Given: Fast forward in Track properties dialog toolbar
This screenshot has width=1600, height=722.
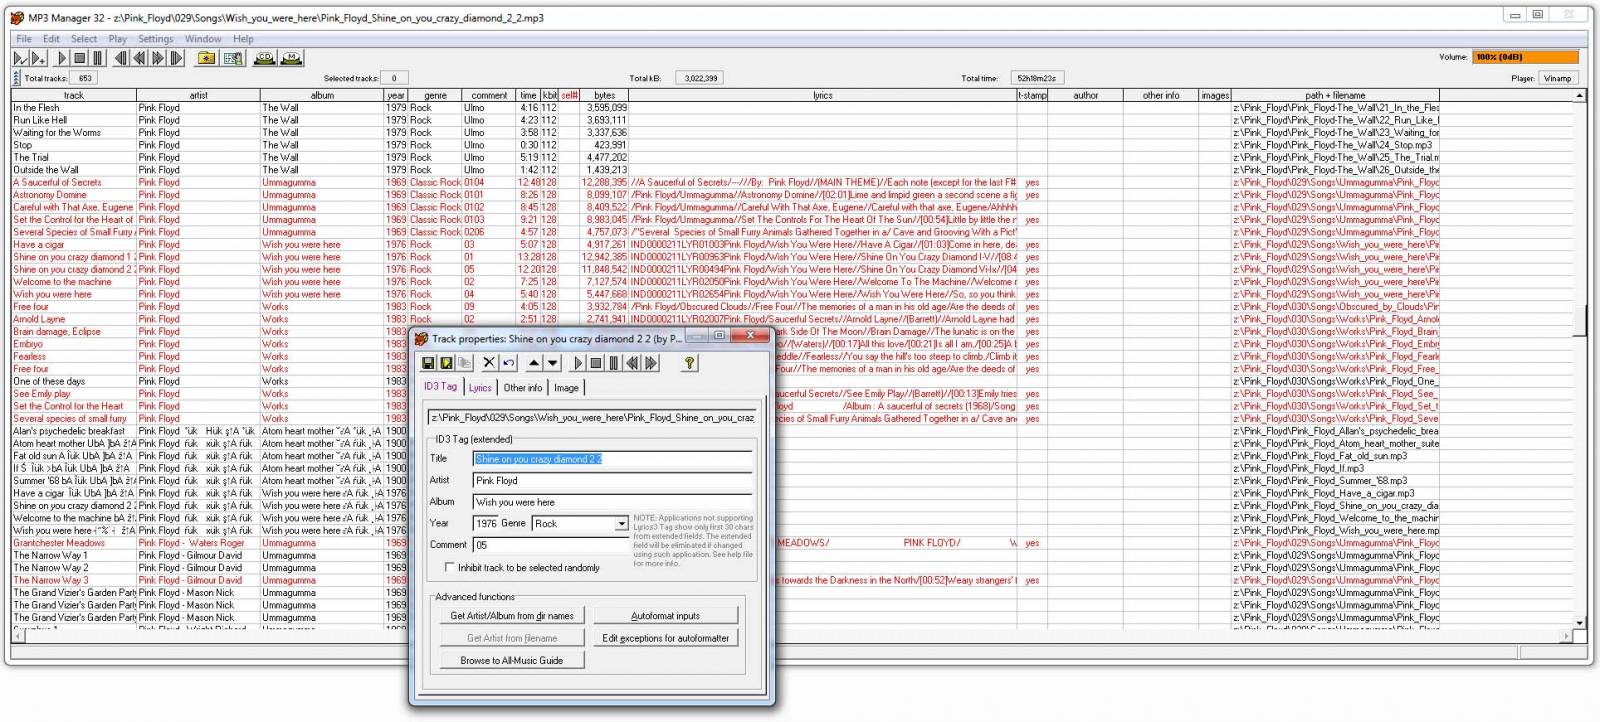Looking at the screenshot, I should (651, 363).
